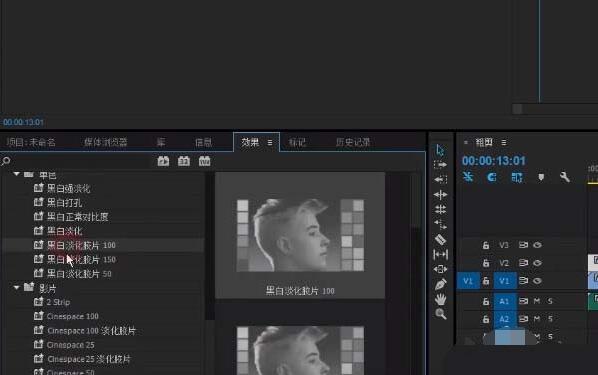This screenshot has width=598, height=375.
Task: Solo audio track A1
Action: (x=550, y=301)
